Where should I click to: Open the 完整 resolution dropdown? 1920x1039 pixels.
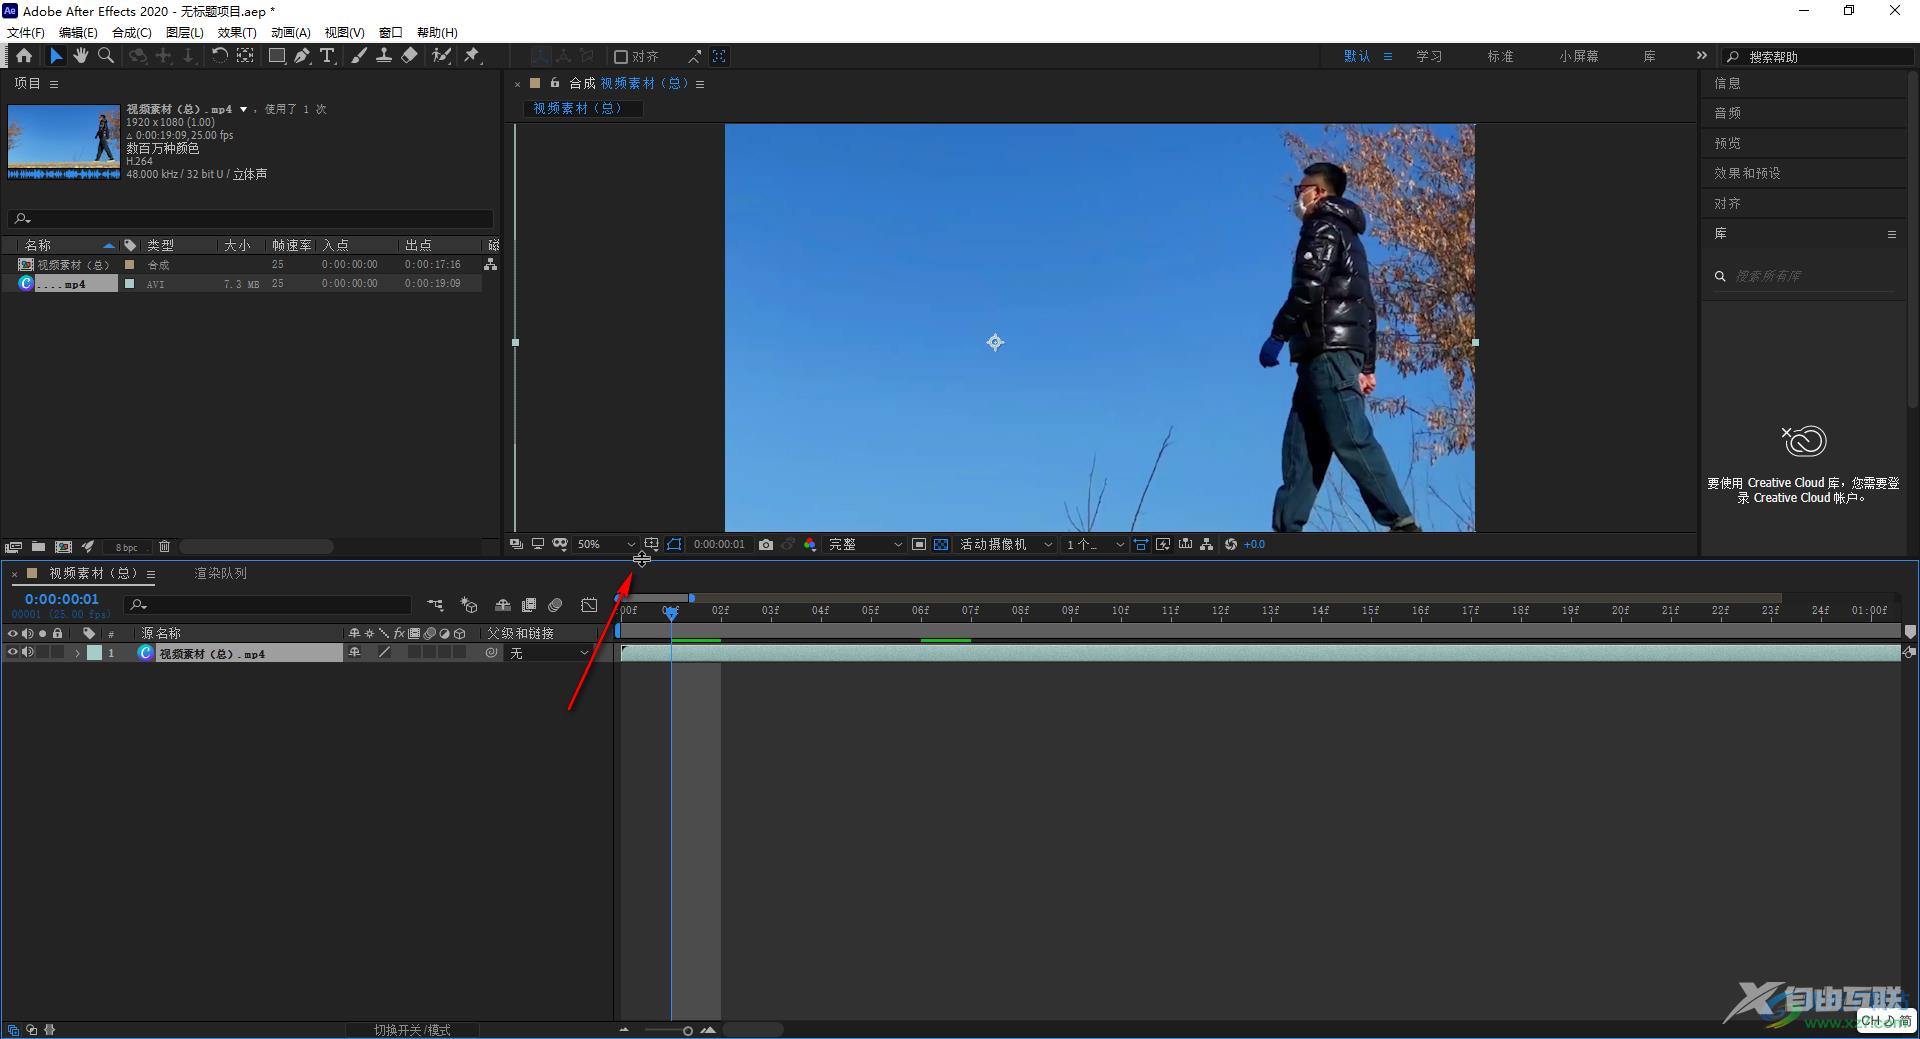click(x=865, y=544)
